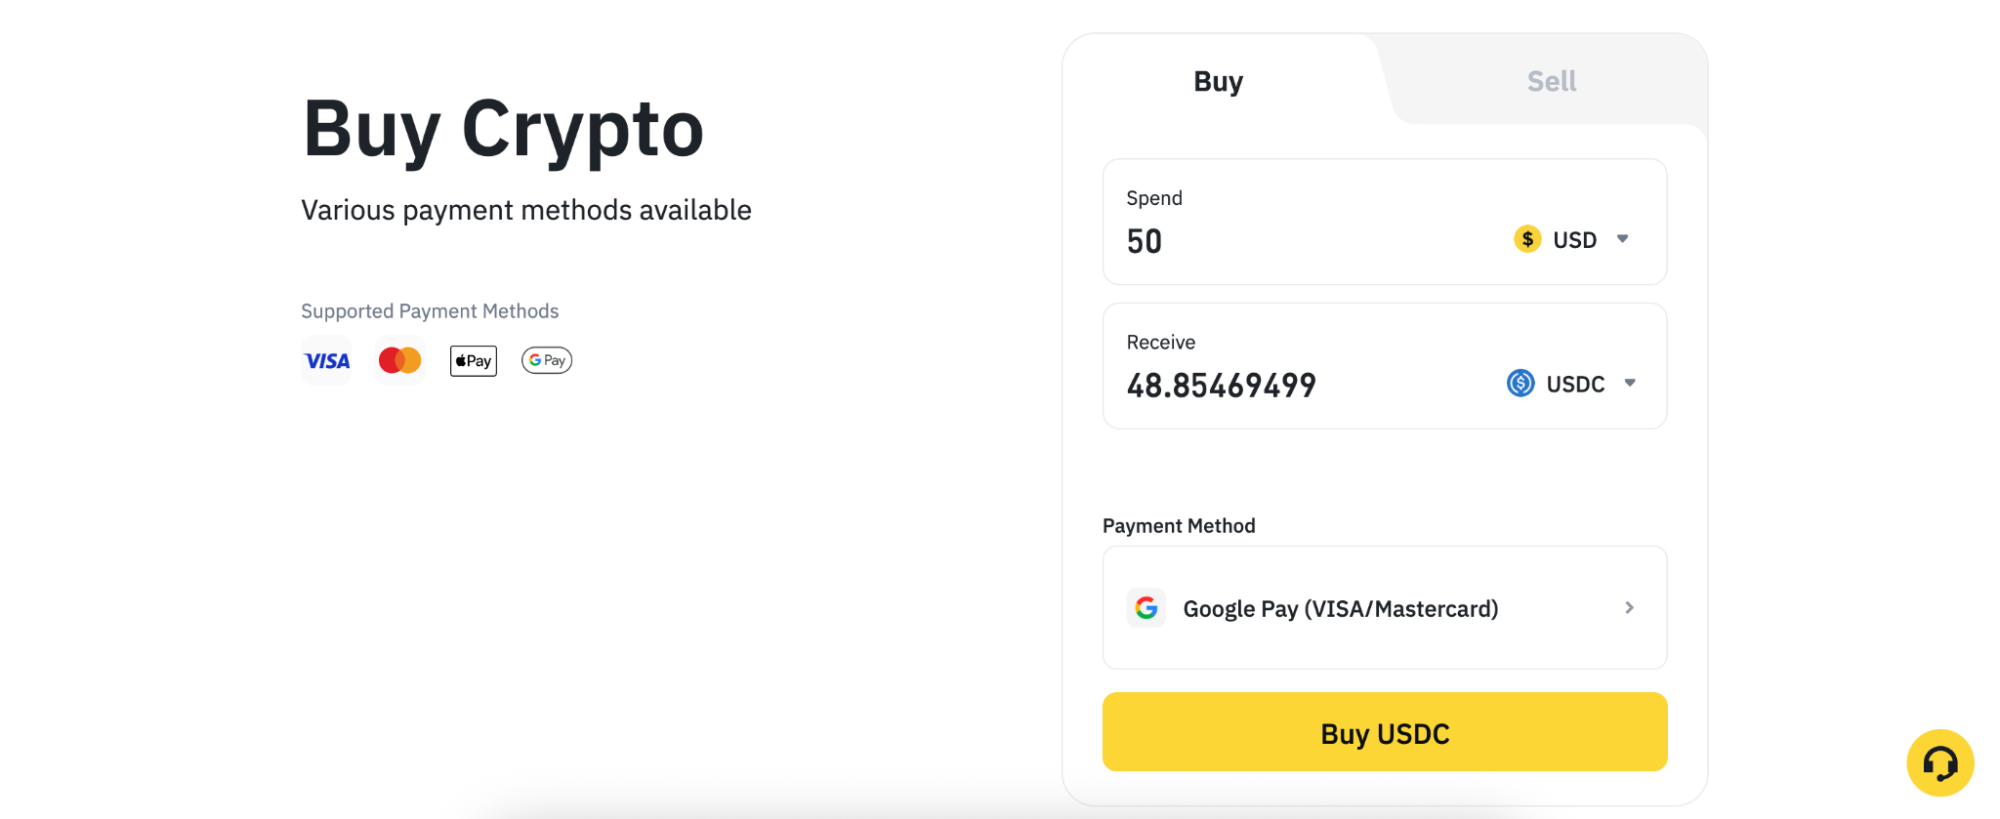Expand the Google Pay payment method options
Image resolution: width=2000 pixels, height=819 pixels.
click(1629, 607)
